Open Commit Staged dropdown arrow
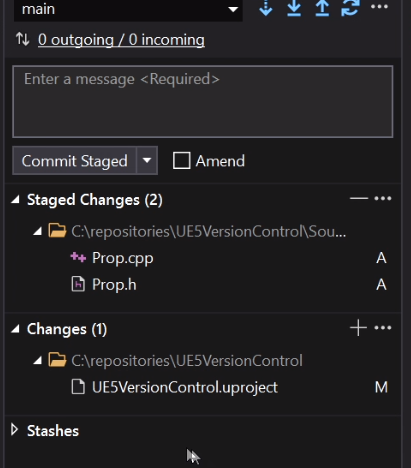 [147, 160]
